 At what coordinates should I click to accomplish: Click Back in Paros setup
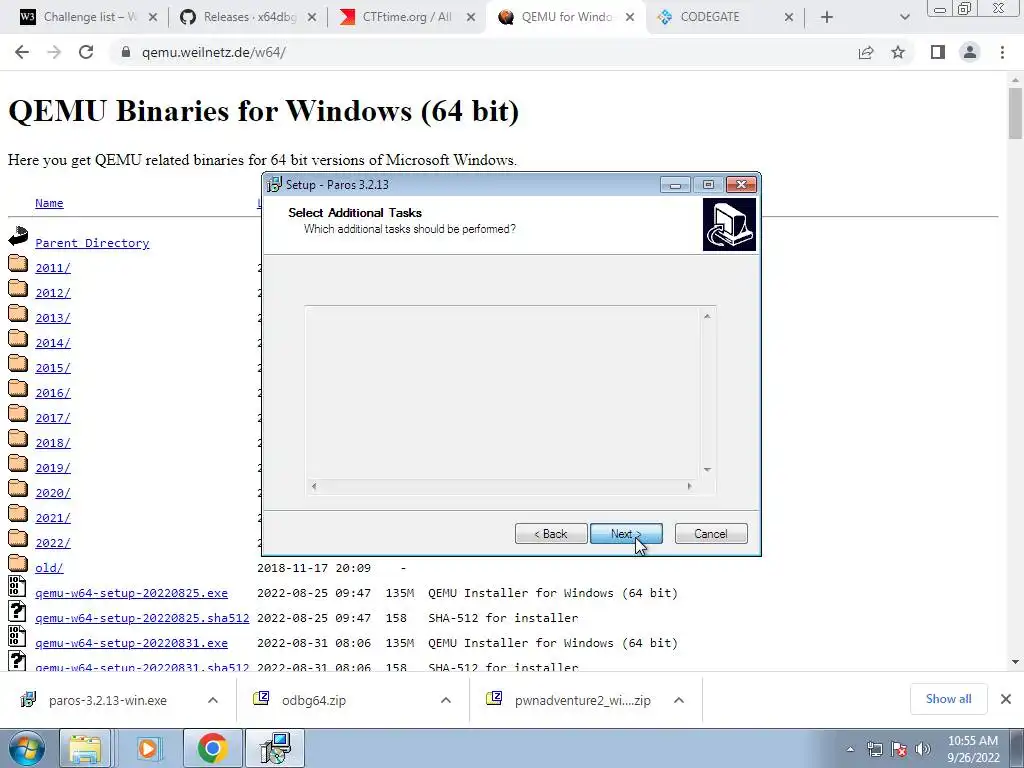[x=551, y=534]
